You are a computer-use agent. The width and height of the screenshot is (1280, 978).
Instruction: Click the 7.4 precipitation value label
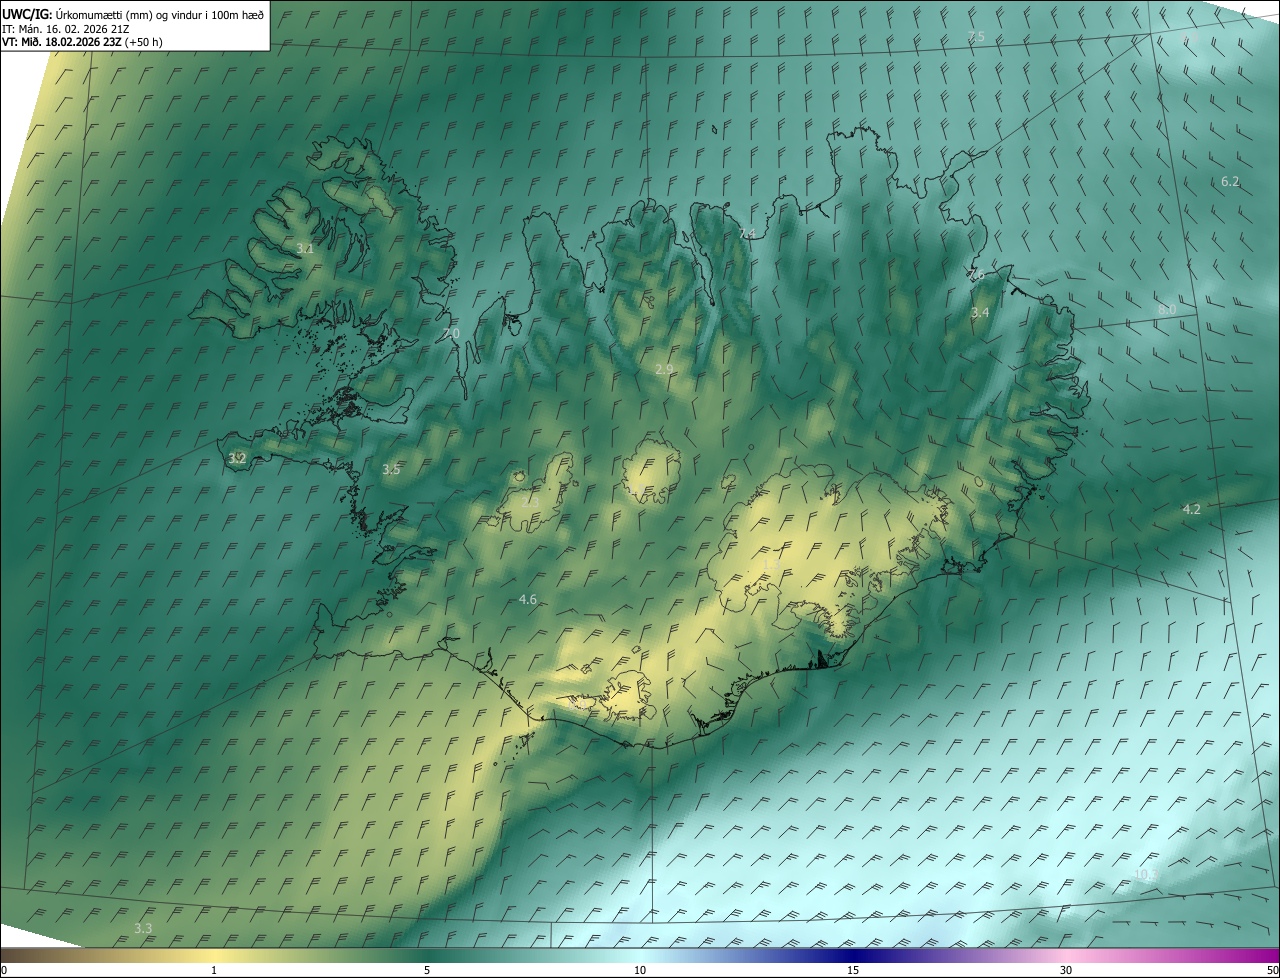[x=747, y=233]
